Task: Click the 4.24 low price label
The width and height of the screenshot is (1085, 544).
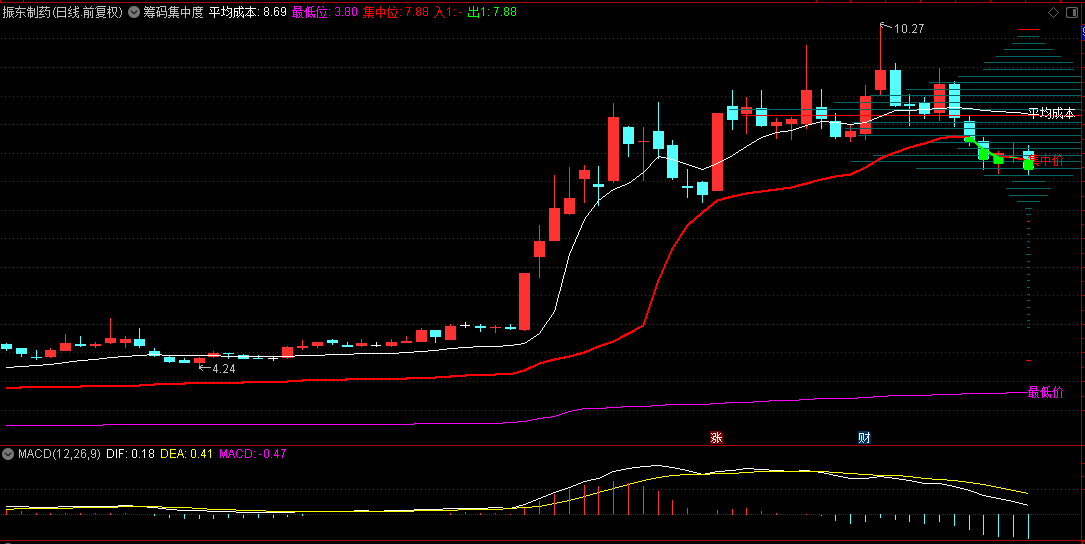Action: point(224,369)
